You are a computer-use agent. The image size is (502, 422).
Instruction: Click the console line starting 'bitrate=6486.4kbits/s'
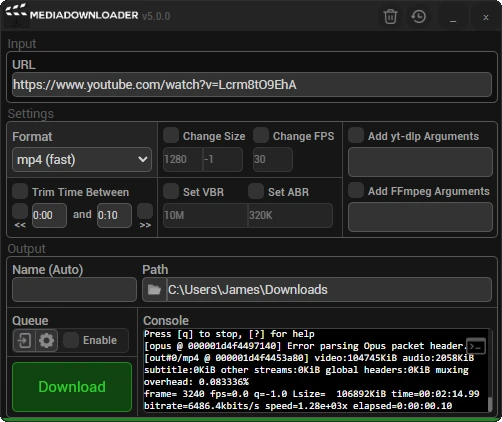[x=298, y=406]
